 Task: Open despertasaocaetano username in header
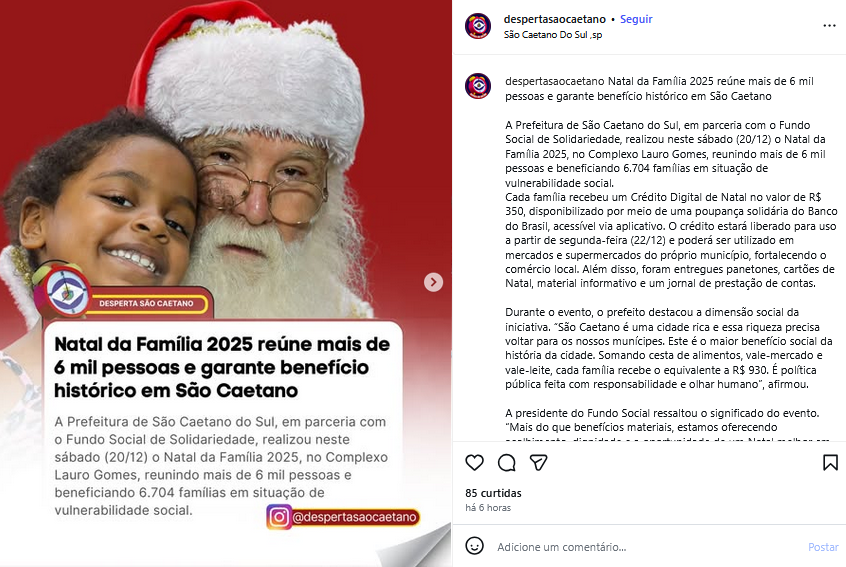[x=555, y=19]
